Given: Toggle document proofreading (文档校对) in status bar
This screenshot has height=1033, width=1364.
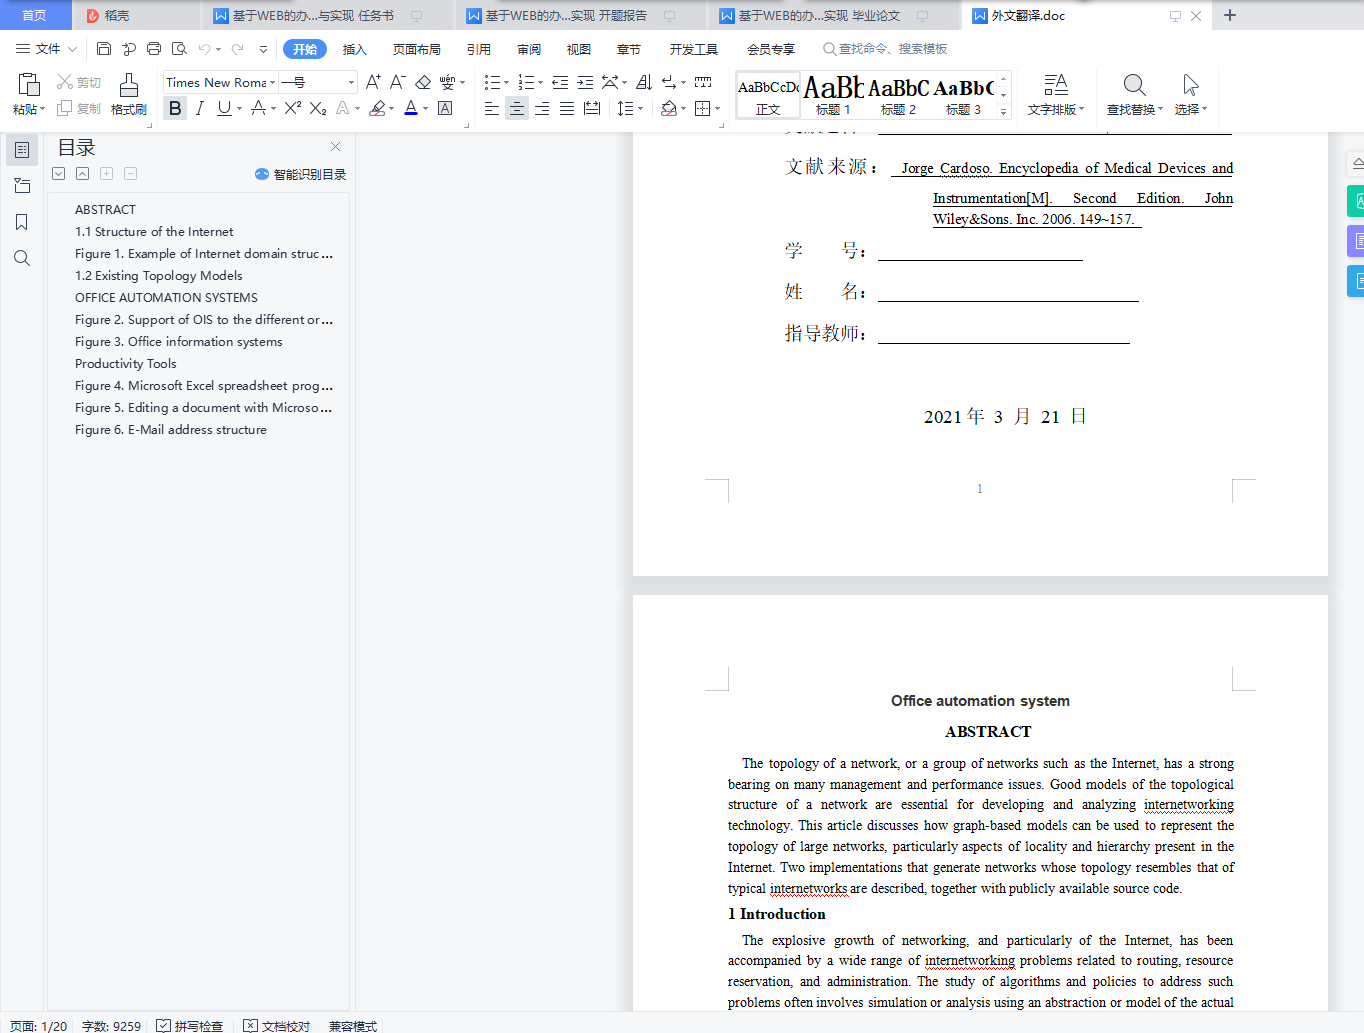Looking at the screenshot, I should [x=277, y=1026].
